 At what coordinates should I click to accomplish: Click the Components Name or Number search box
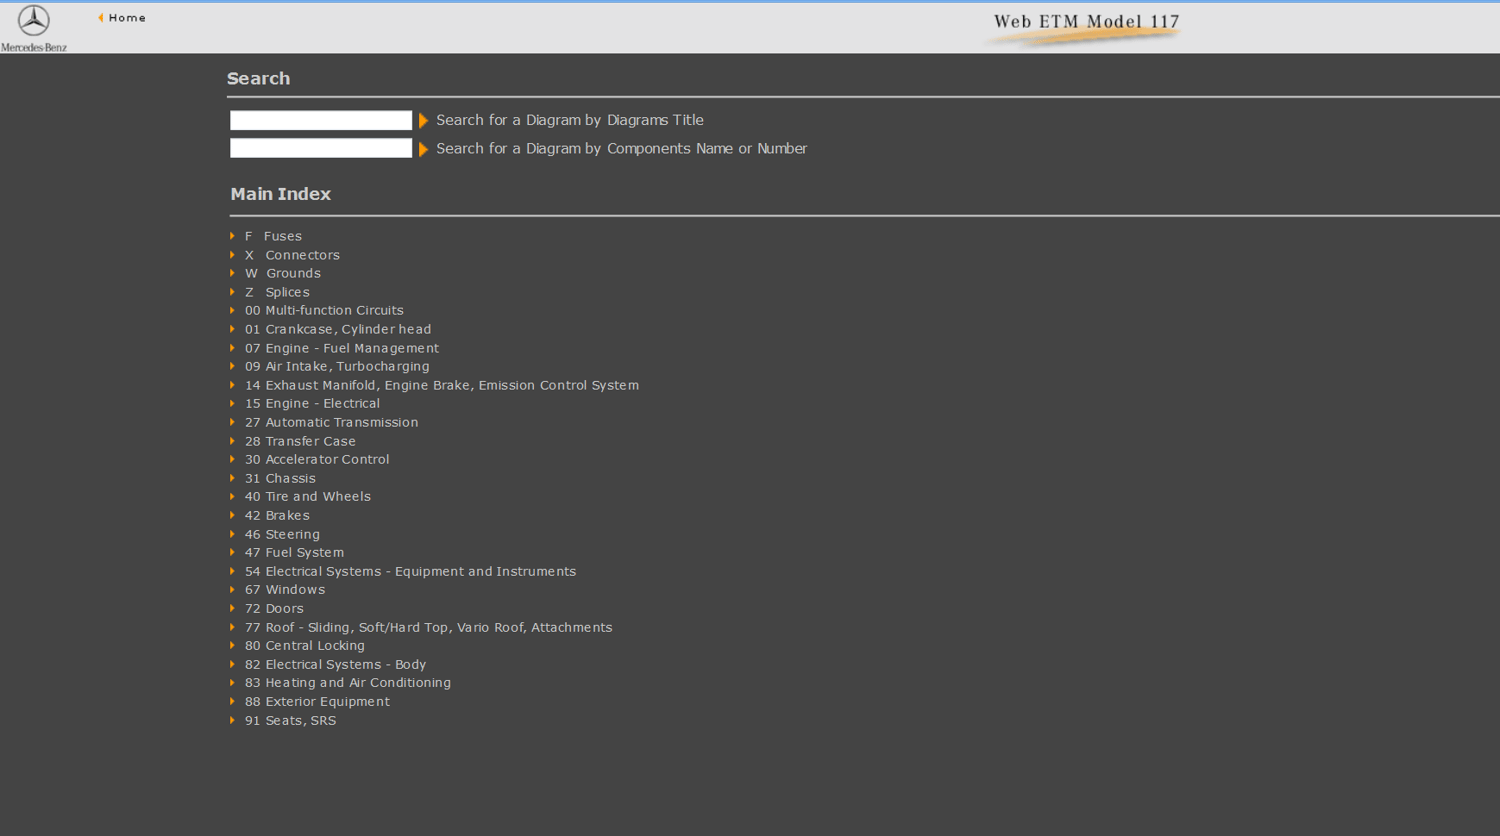pyautogui.click(x=321, y=148)
